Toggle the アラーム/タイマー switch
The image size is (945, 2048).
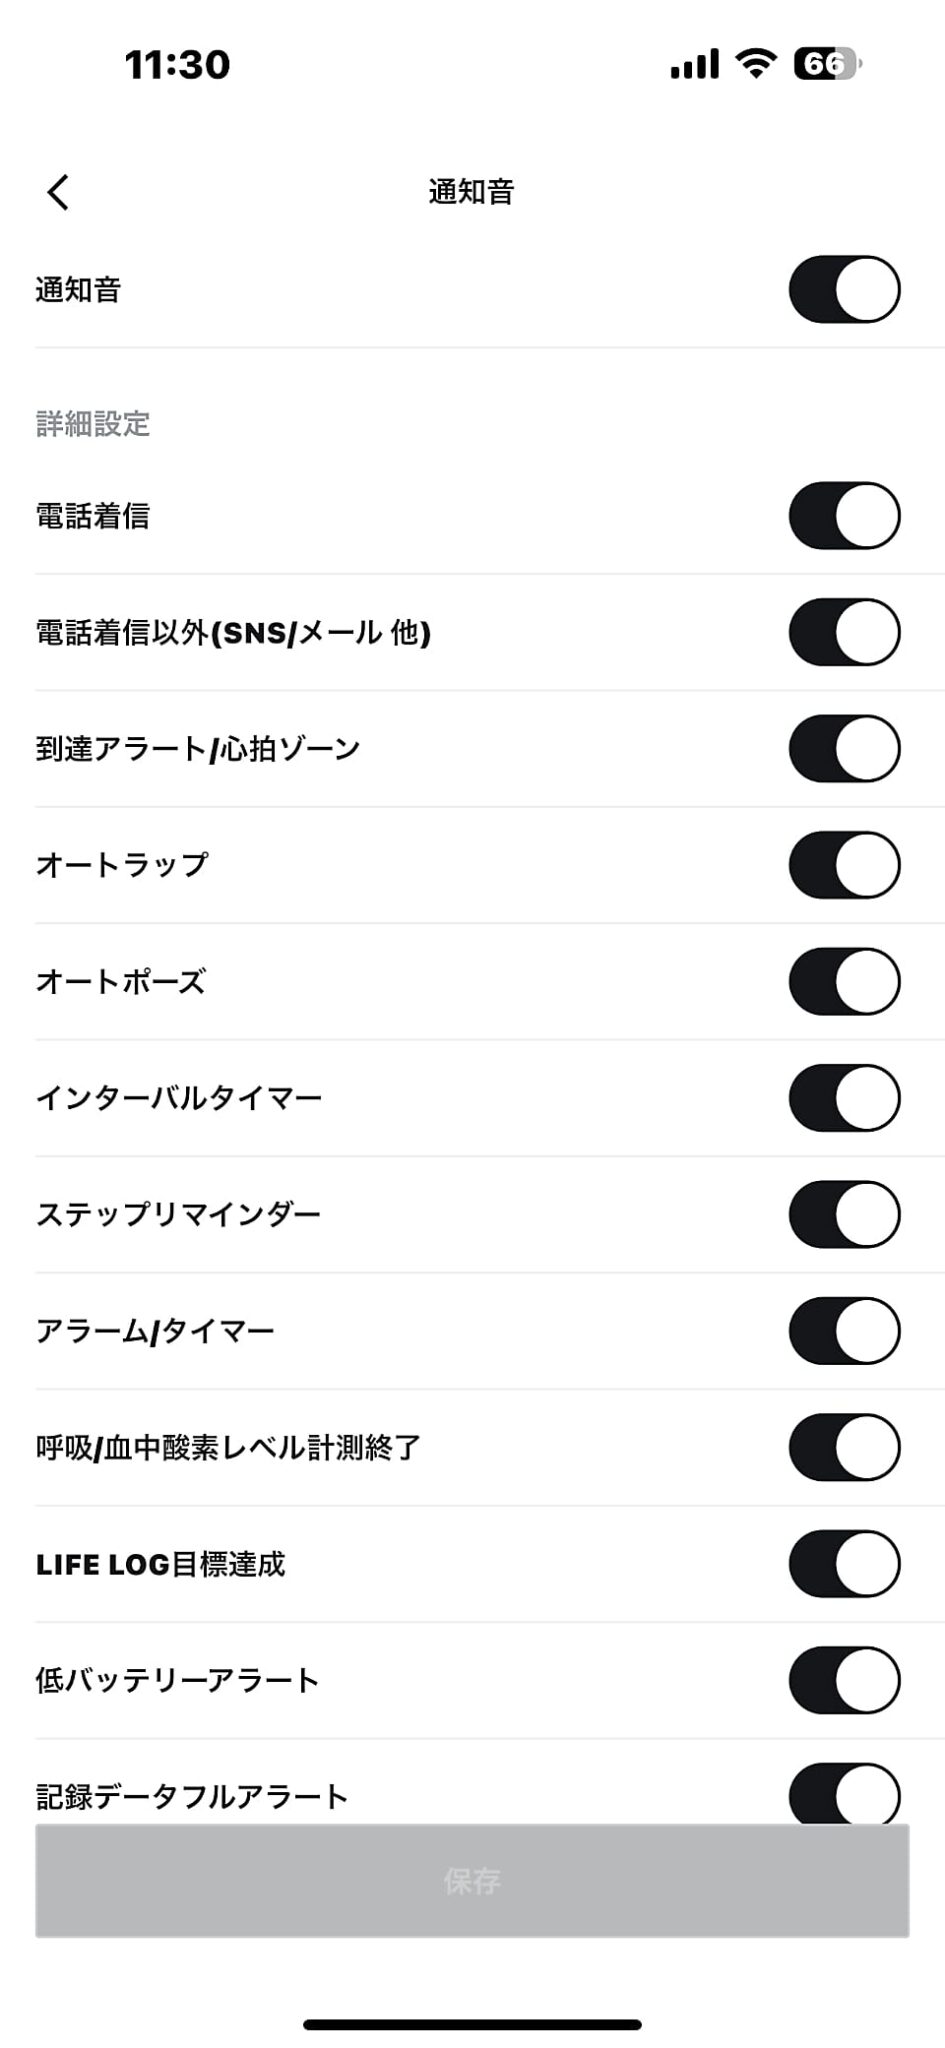coord(844,1331)
